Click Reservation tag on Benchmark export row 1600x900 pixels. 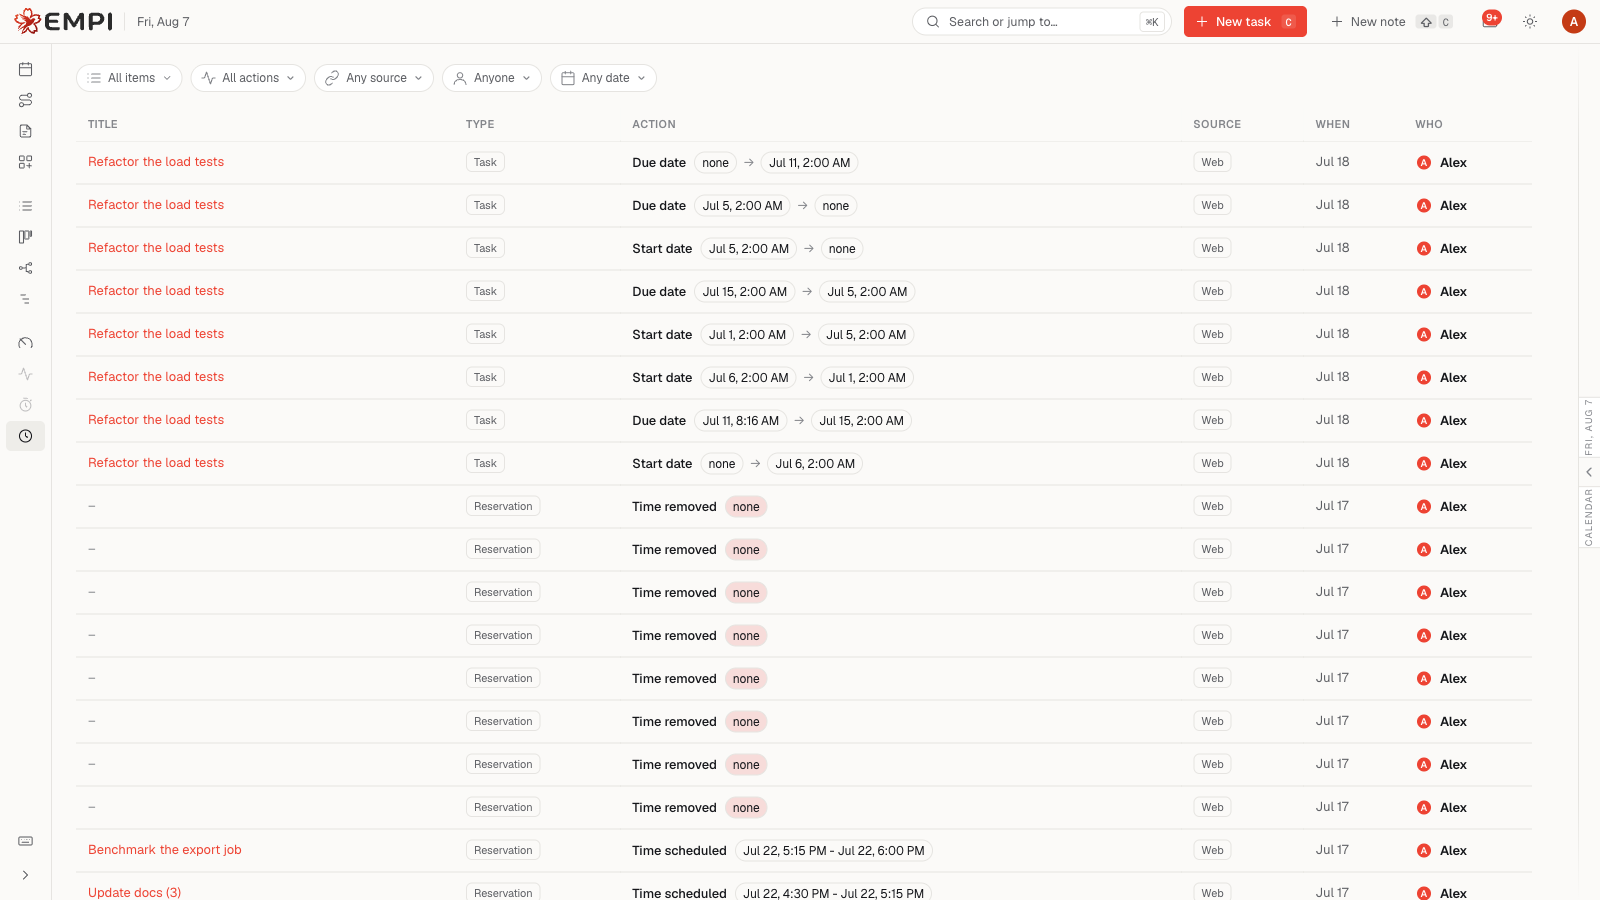coord(503,850)
